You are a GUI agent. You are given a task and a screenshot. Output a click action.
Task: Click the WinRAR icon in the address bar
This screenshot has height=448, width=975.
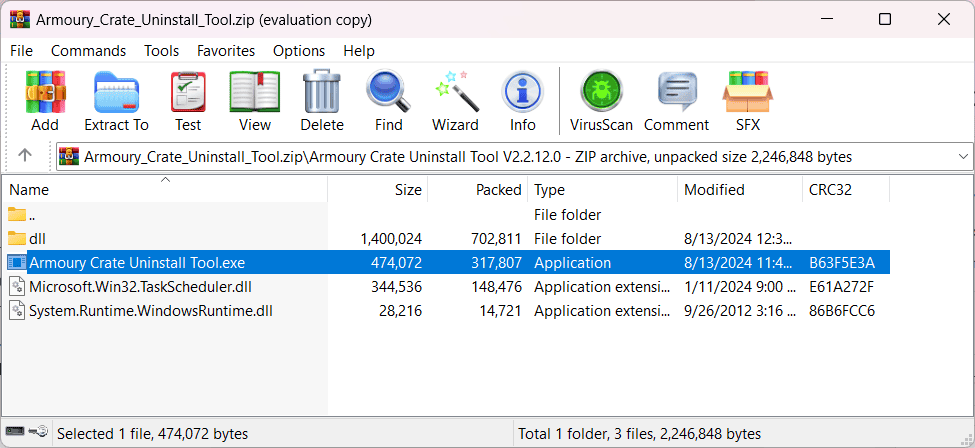[70, 156]
